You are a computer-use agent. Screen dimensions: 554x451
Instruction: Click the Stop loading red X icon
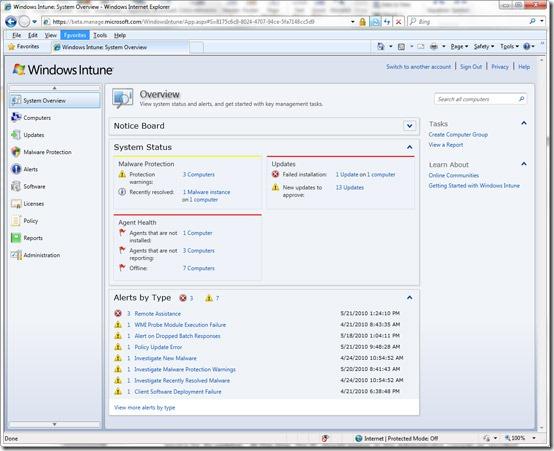coord(398,22)
